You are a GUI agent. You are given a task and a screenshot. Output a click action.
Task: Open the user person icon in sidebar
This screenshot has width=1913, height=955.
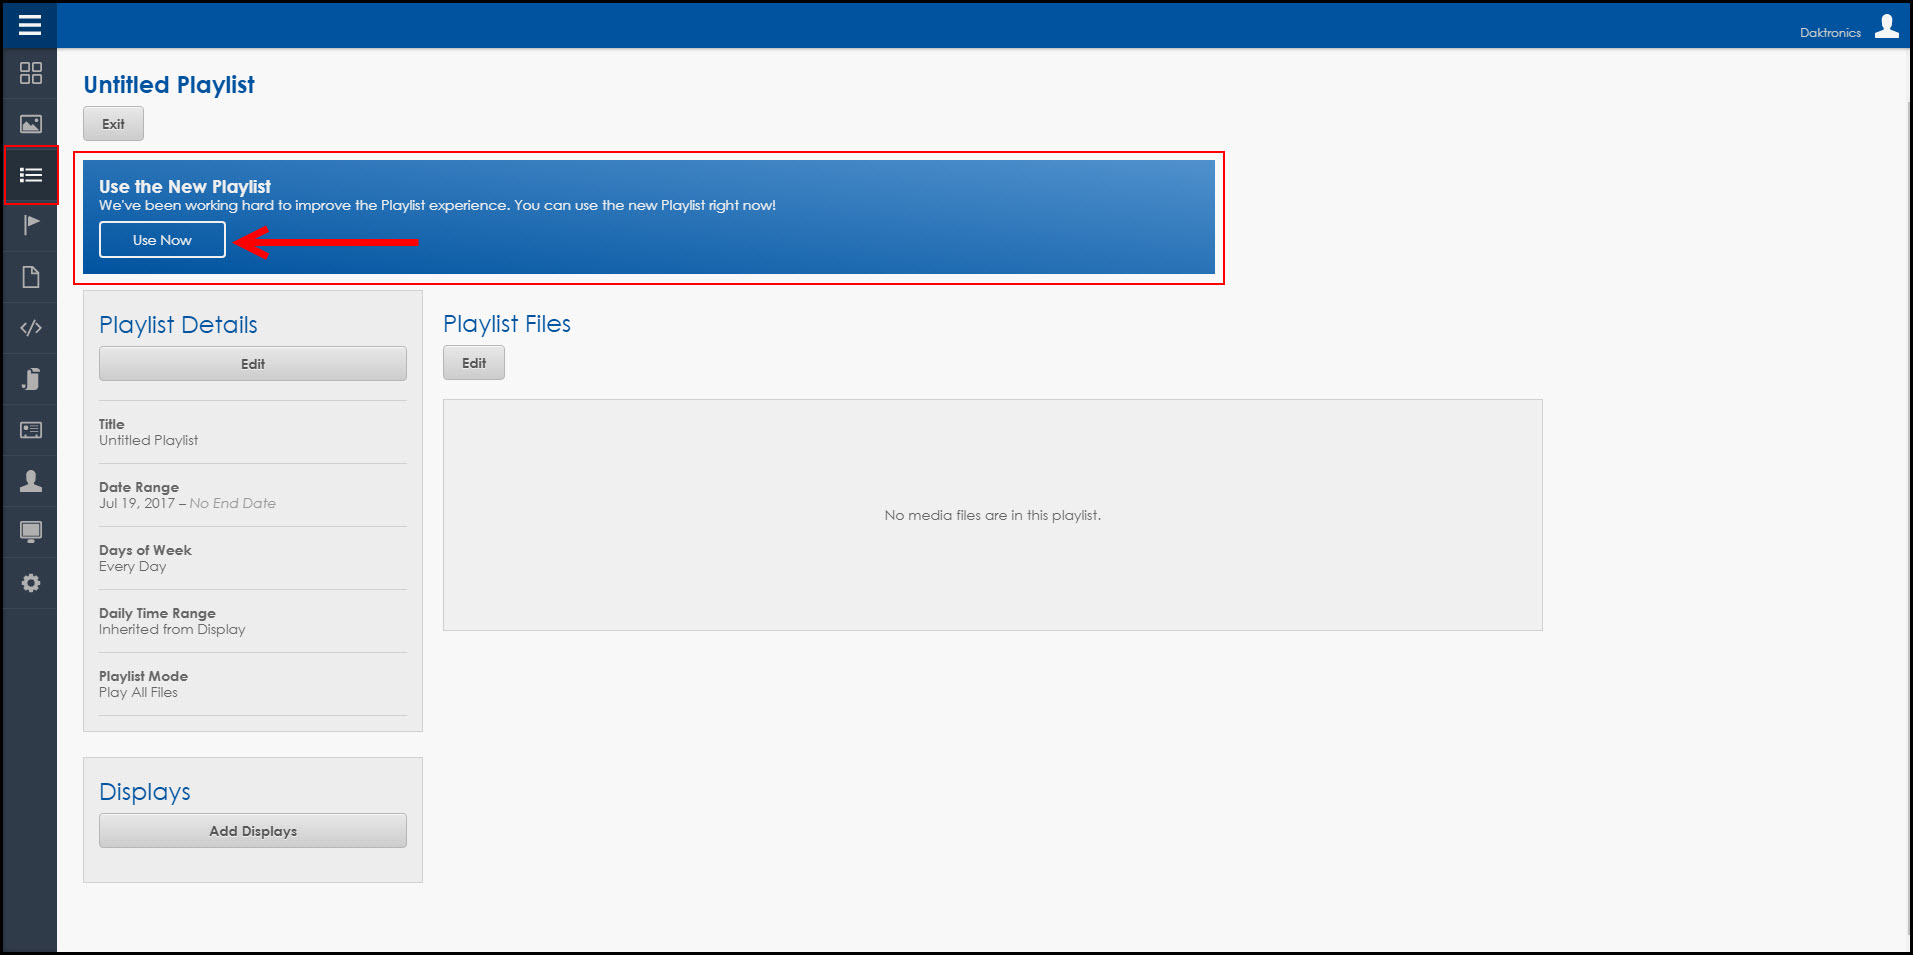(x=31, y=481)
